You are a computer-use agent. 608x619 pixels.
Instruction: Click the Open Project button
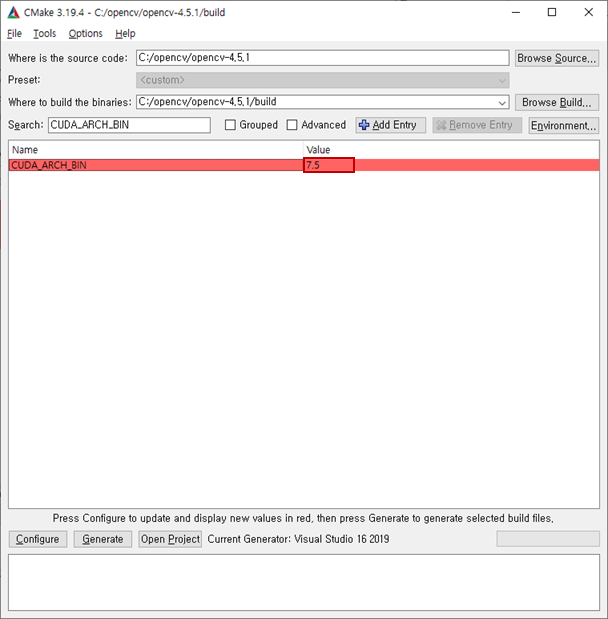tap(170, 539)
